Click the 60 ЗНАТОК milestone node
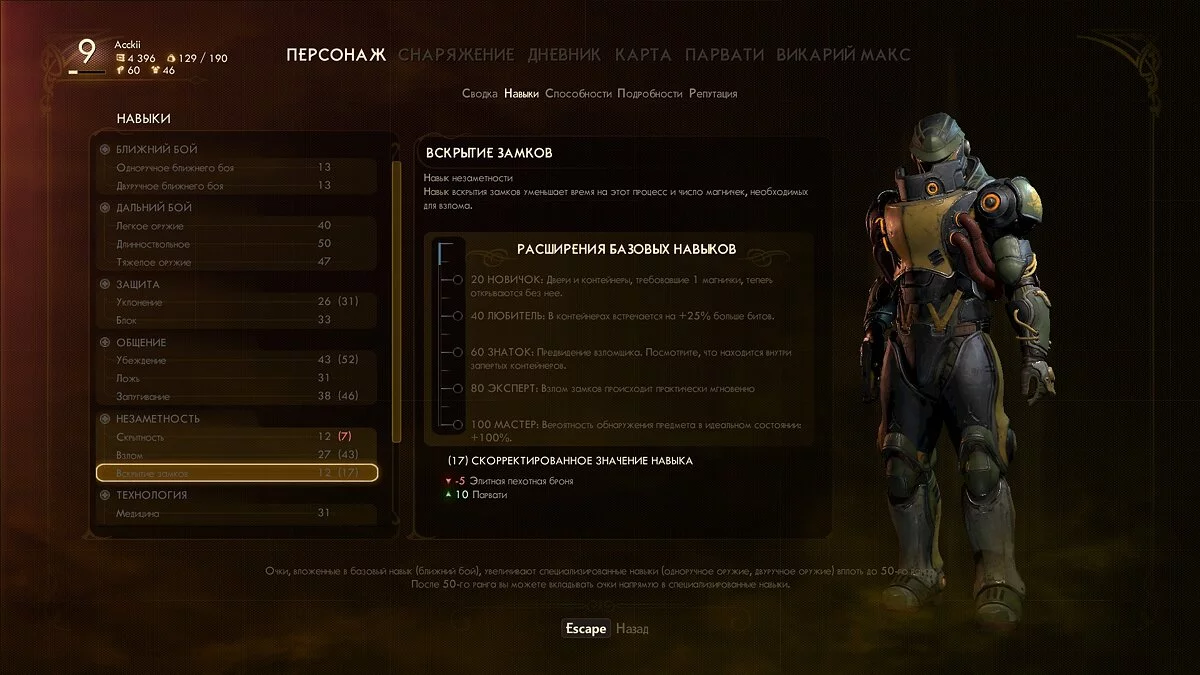The image size is (1200, 675). tap(457, 352)
